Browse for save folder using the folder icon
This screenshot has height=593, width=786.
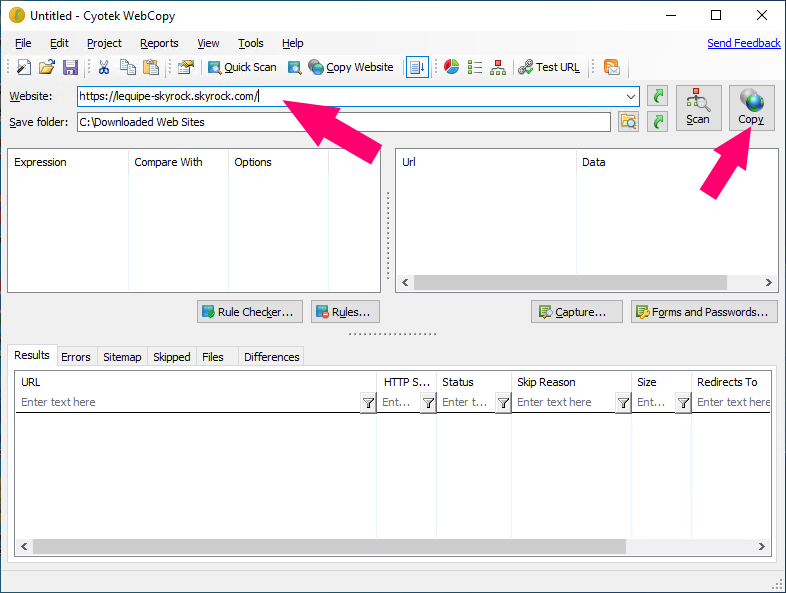(x=629, y=122)
